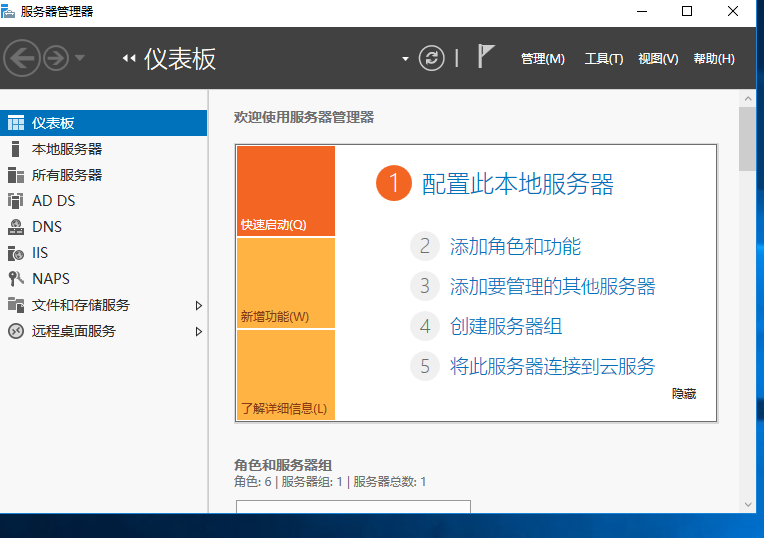Open dropdown arrow left of refresh
Viewport: 764px width, 538px height.
405,59
